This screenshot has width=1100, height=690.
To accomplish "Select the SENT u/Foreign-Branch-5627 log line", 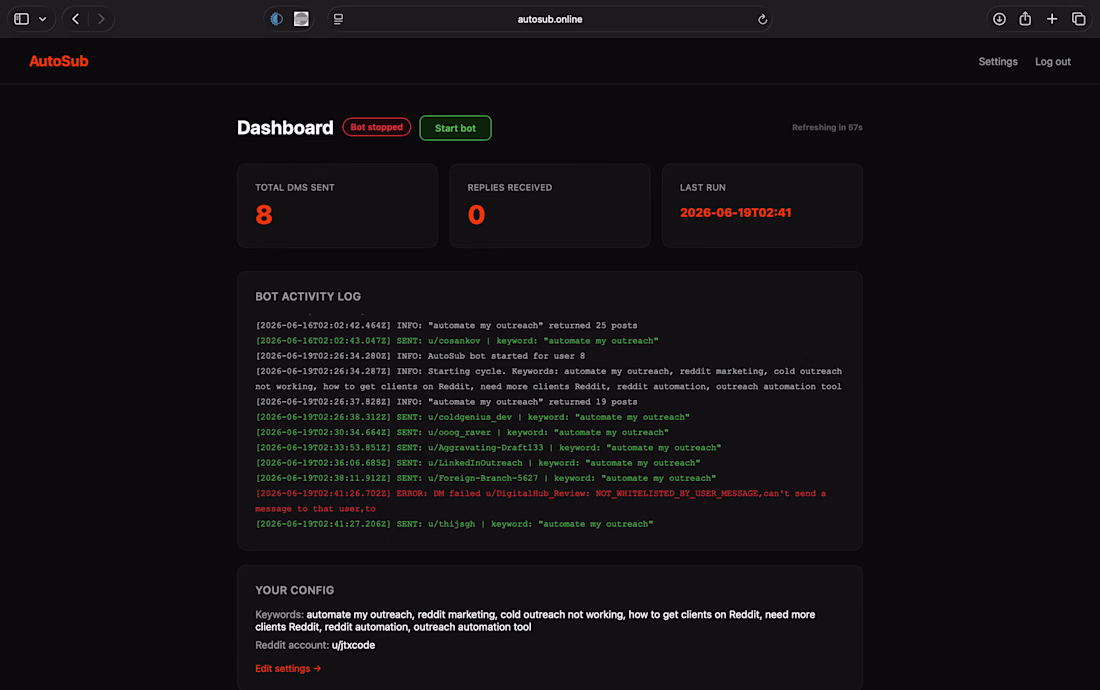I will [485, 479].
